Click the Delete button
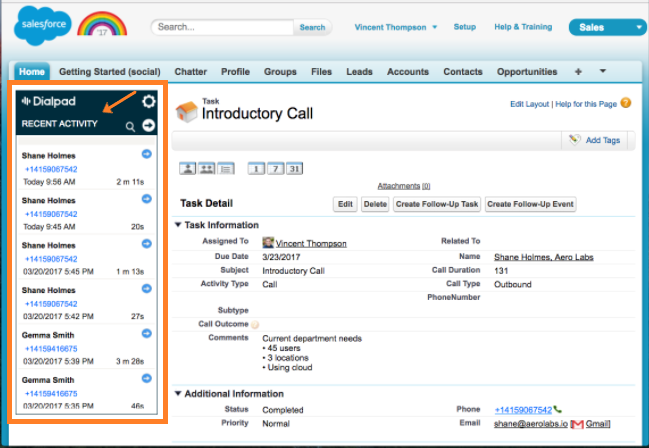Image resolution: width=649 pixels, height=448 pixels. pyautogui.click(x=375, y=204)
